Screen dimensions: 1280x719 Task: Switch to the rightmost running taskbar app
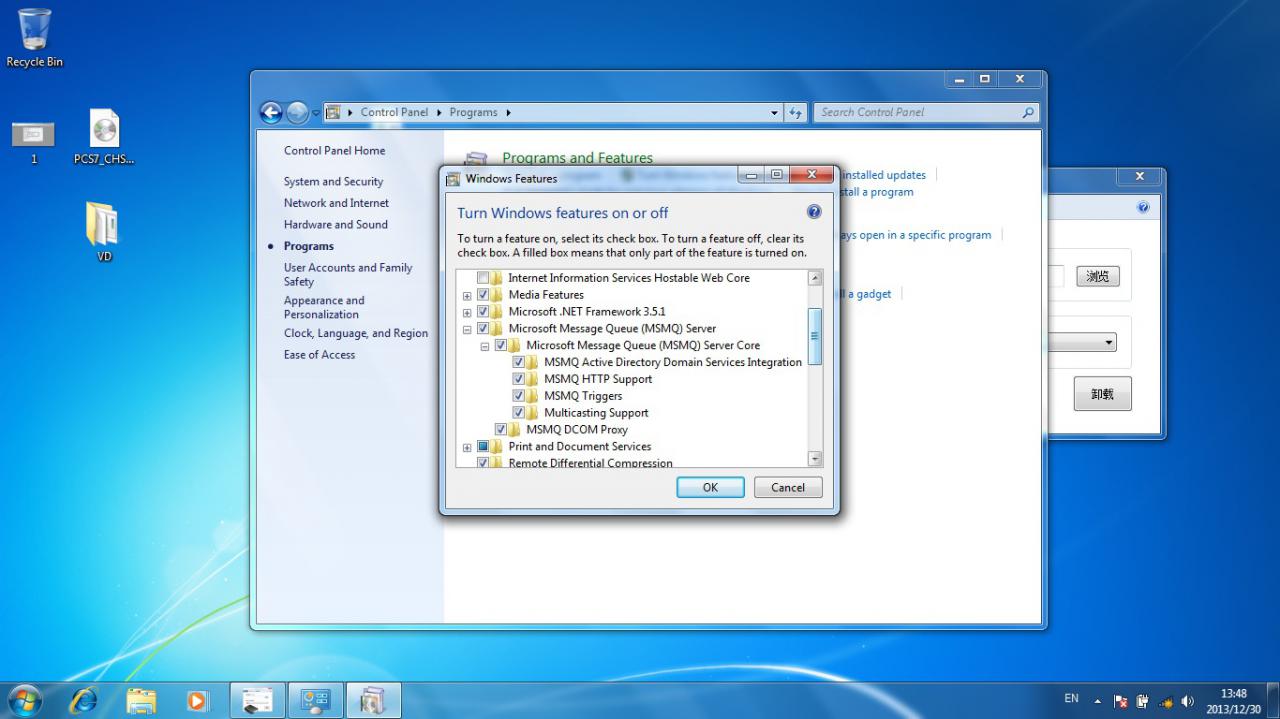click(x=373, y=700)
